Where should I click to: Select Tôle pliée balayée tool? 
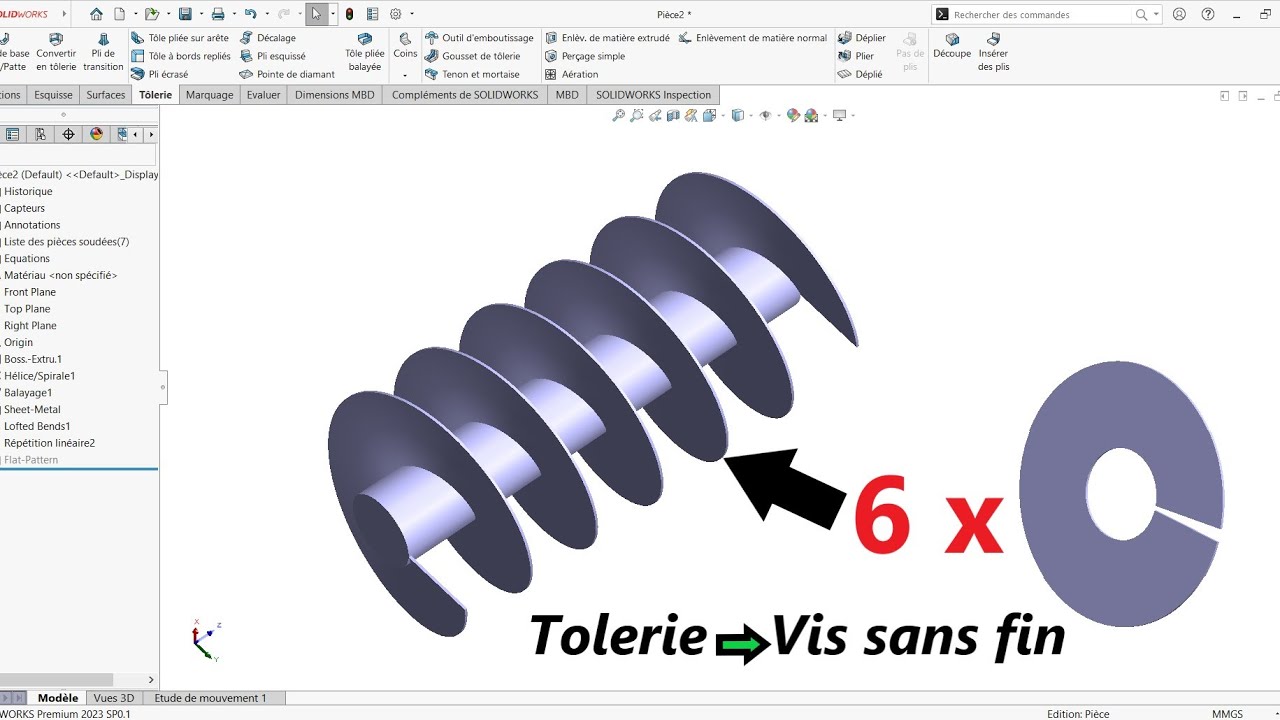pyautogui.click(x=365, y=52)
